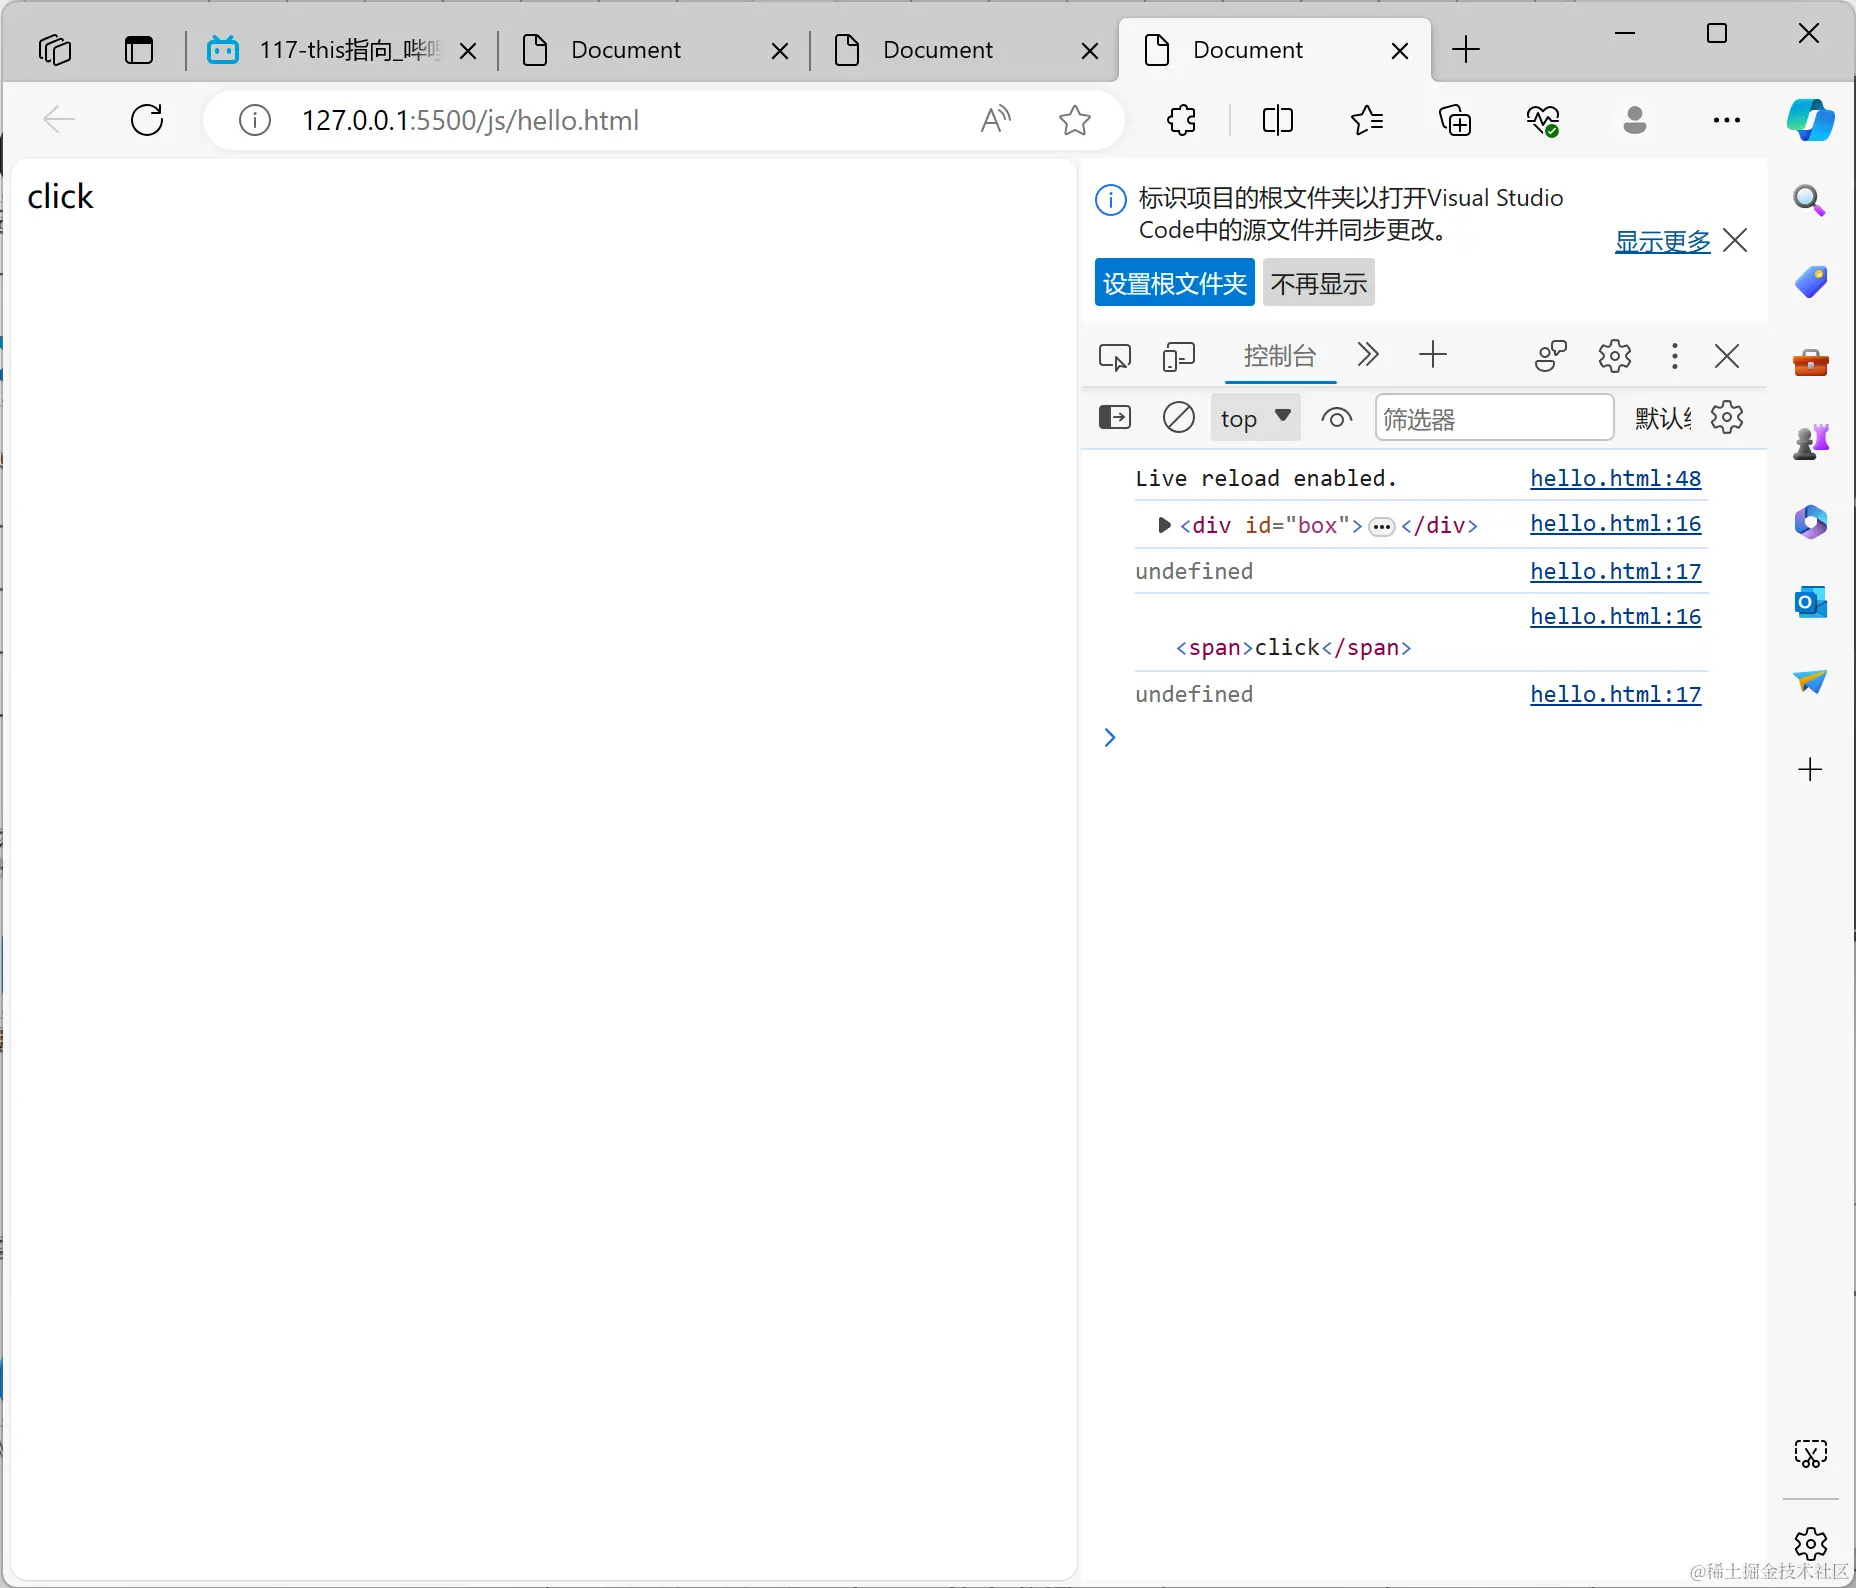
Task: Open DevTools settings gear
Action: (x=1615, y=356)
